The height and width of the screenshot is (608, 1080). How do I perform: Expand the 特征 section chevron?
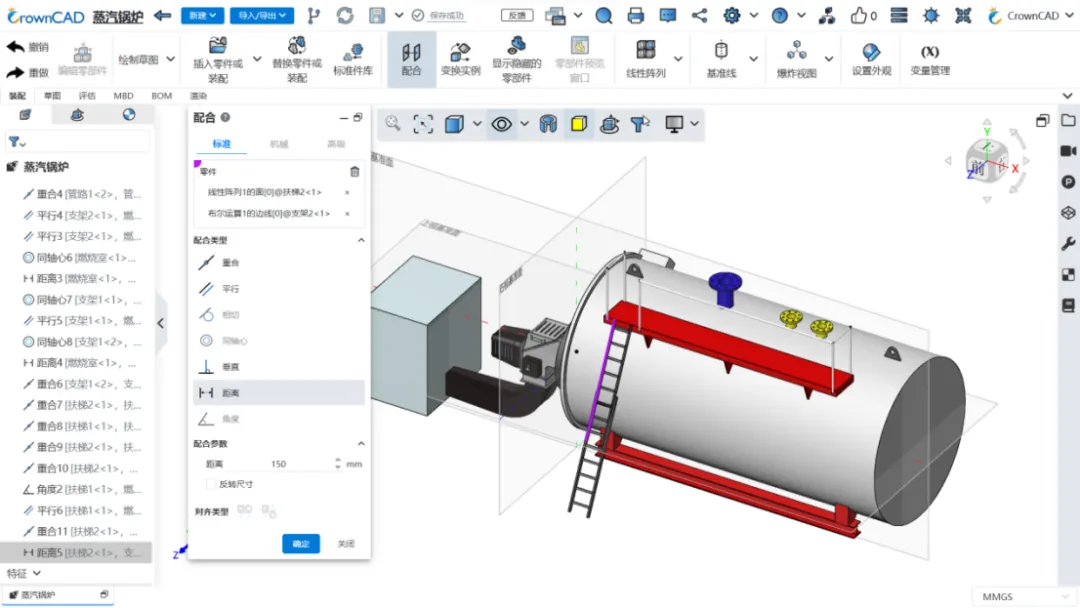tap(37, 573)
